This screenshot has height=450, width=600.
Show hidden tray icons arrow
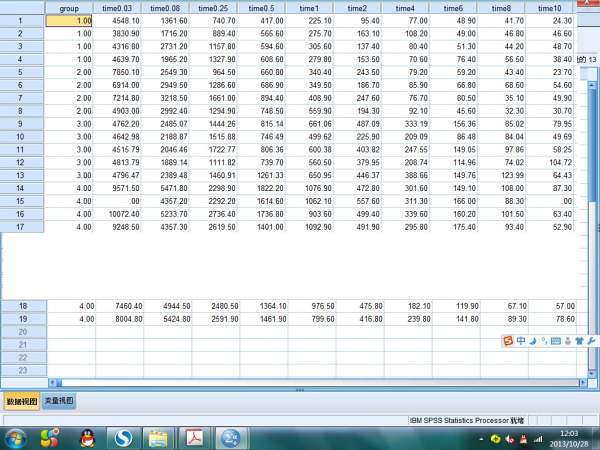481,440
